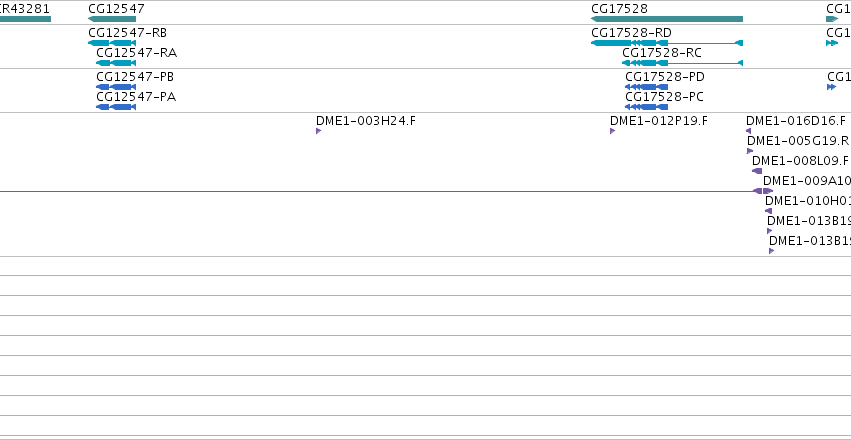Click the CG17528-RC transcript label
The height and width of the screenshot is (440, 851).
click(662, 53)
